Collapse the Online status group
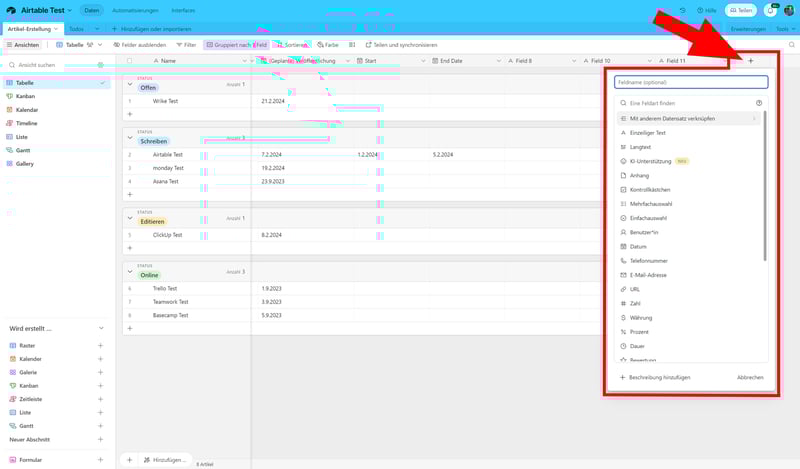This screenshot has height=469, width=800. click(129, 271)
